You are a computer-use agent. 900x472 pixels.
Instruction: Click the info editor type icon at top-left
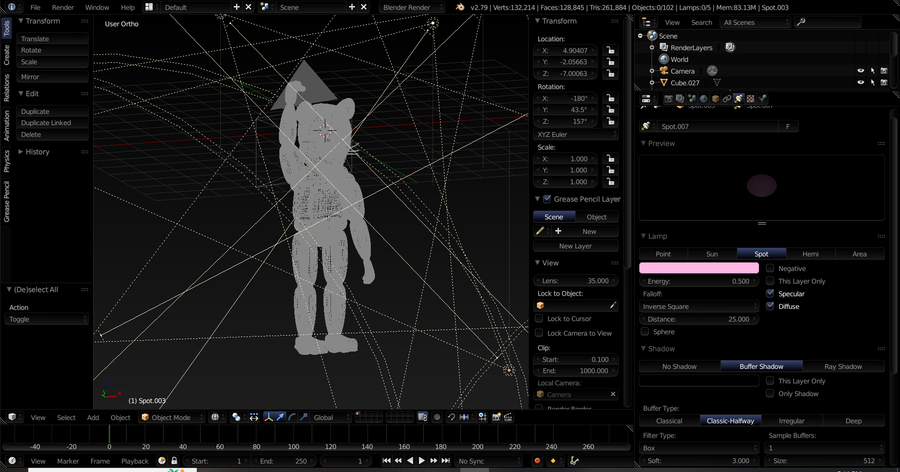click(11, 7)
